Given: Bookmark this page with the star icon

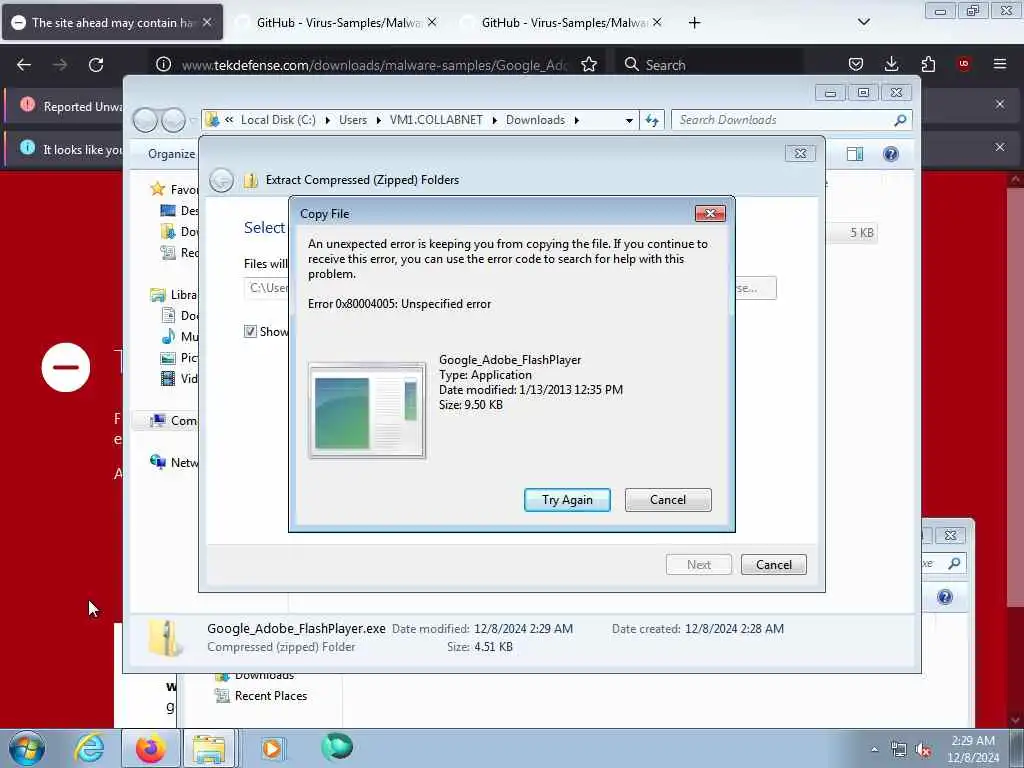Looking at the screenshot, I should [588, 65].
